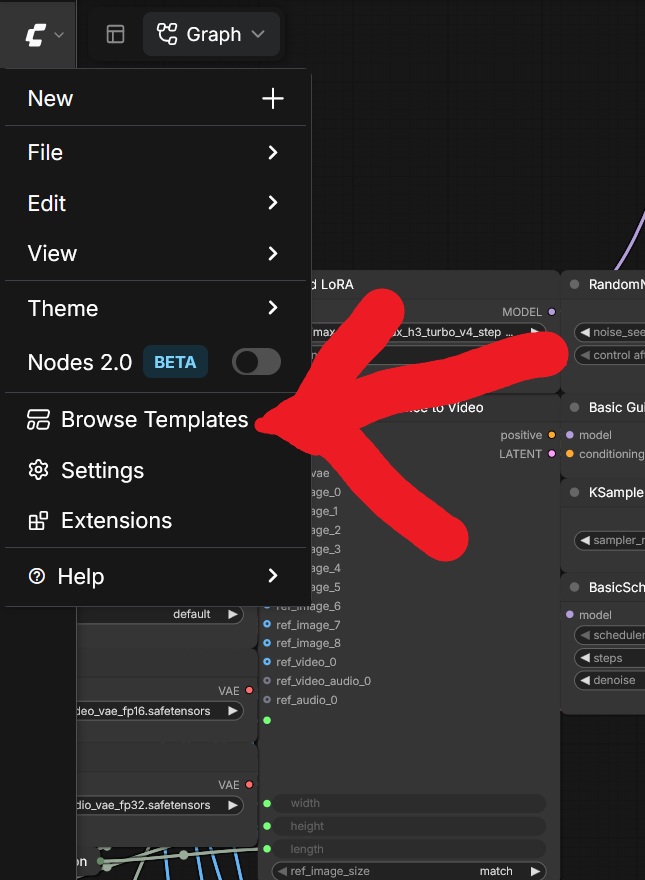Expand the Help chevron arrow
The image size is (645, 880).
tap(273, 576)
